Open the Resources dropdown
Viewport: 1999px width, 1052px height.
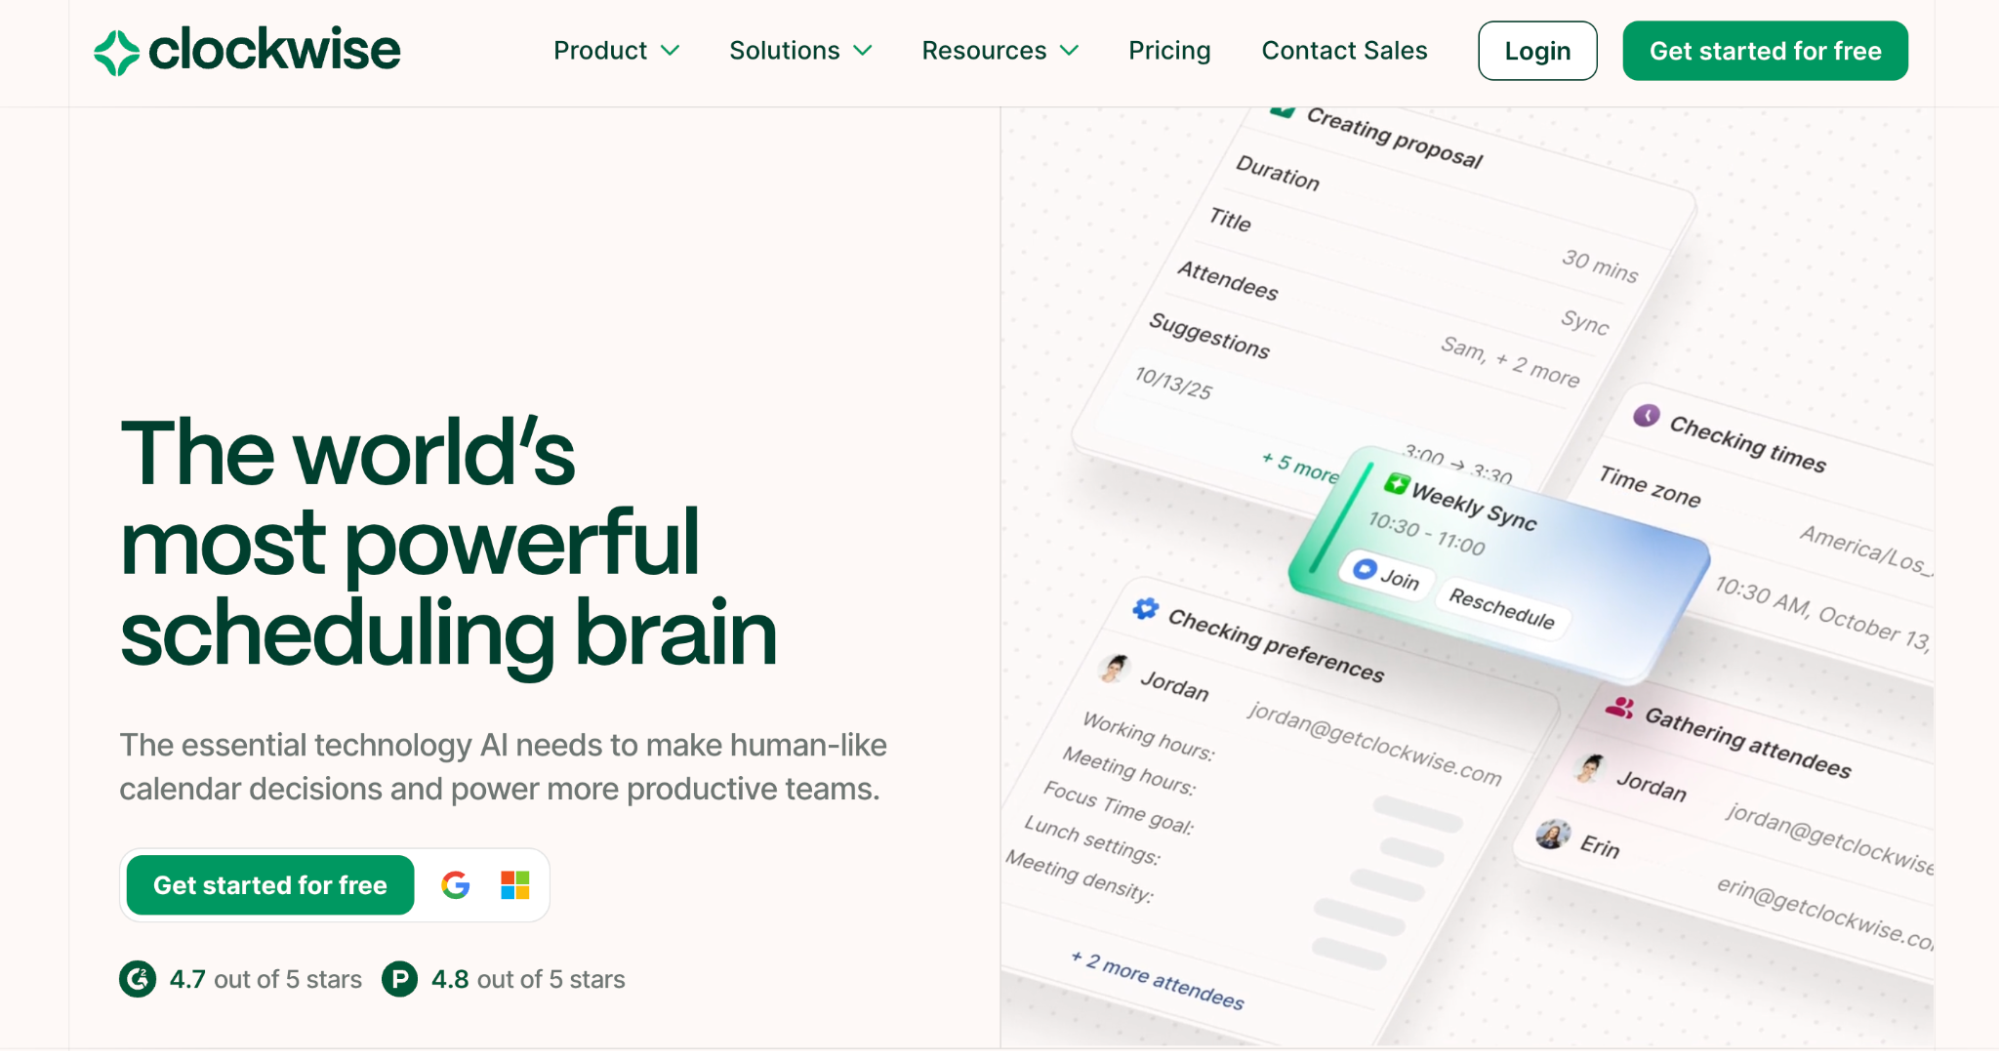[998, 50]
